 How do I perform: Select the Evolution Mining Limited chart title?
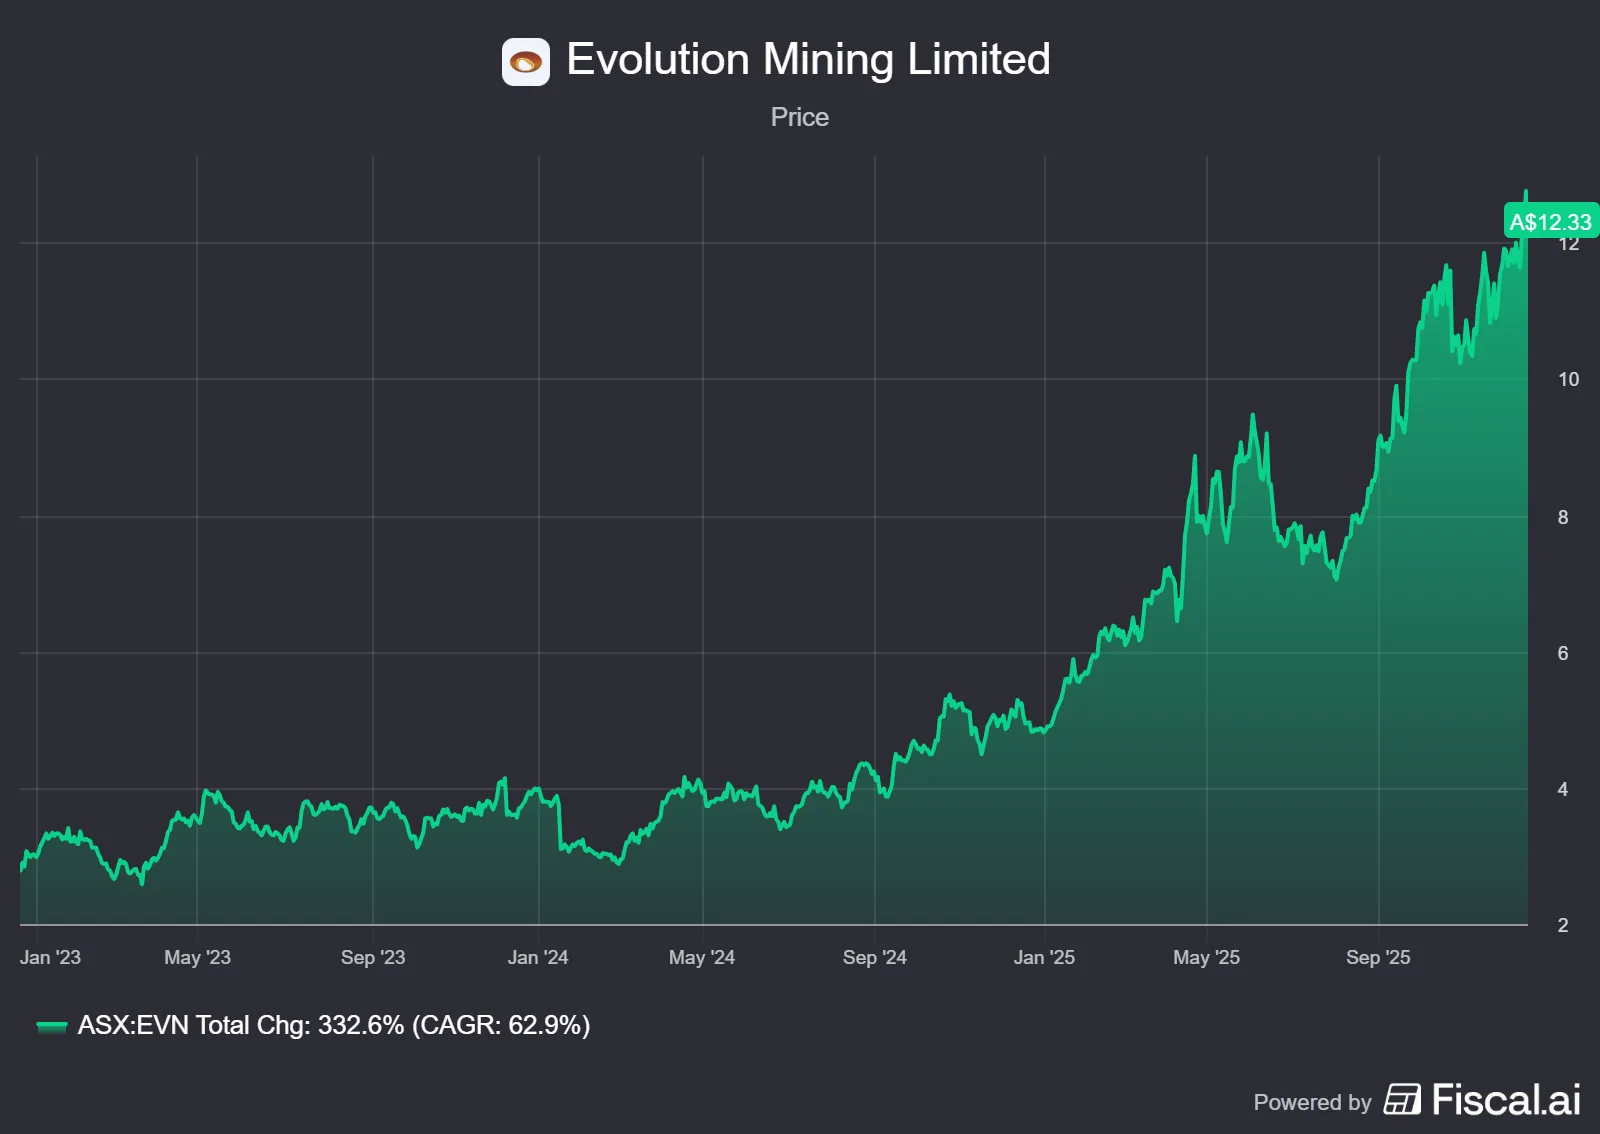[808, 59]
